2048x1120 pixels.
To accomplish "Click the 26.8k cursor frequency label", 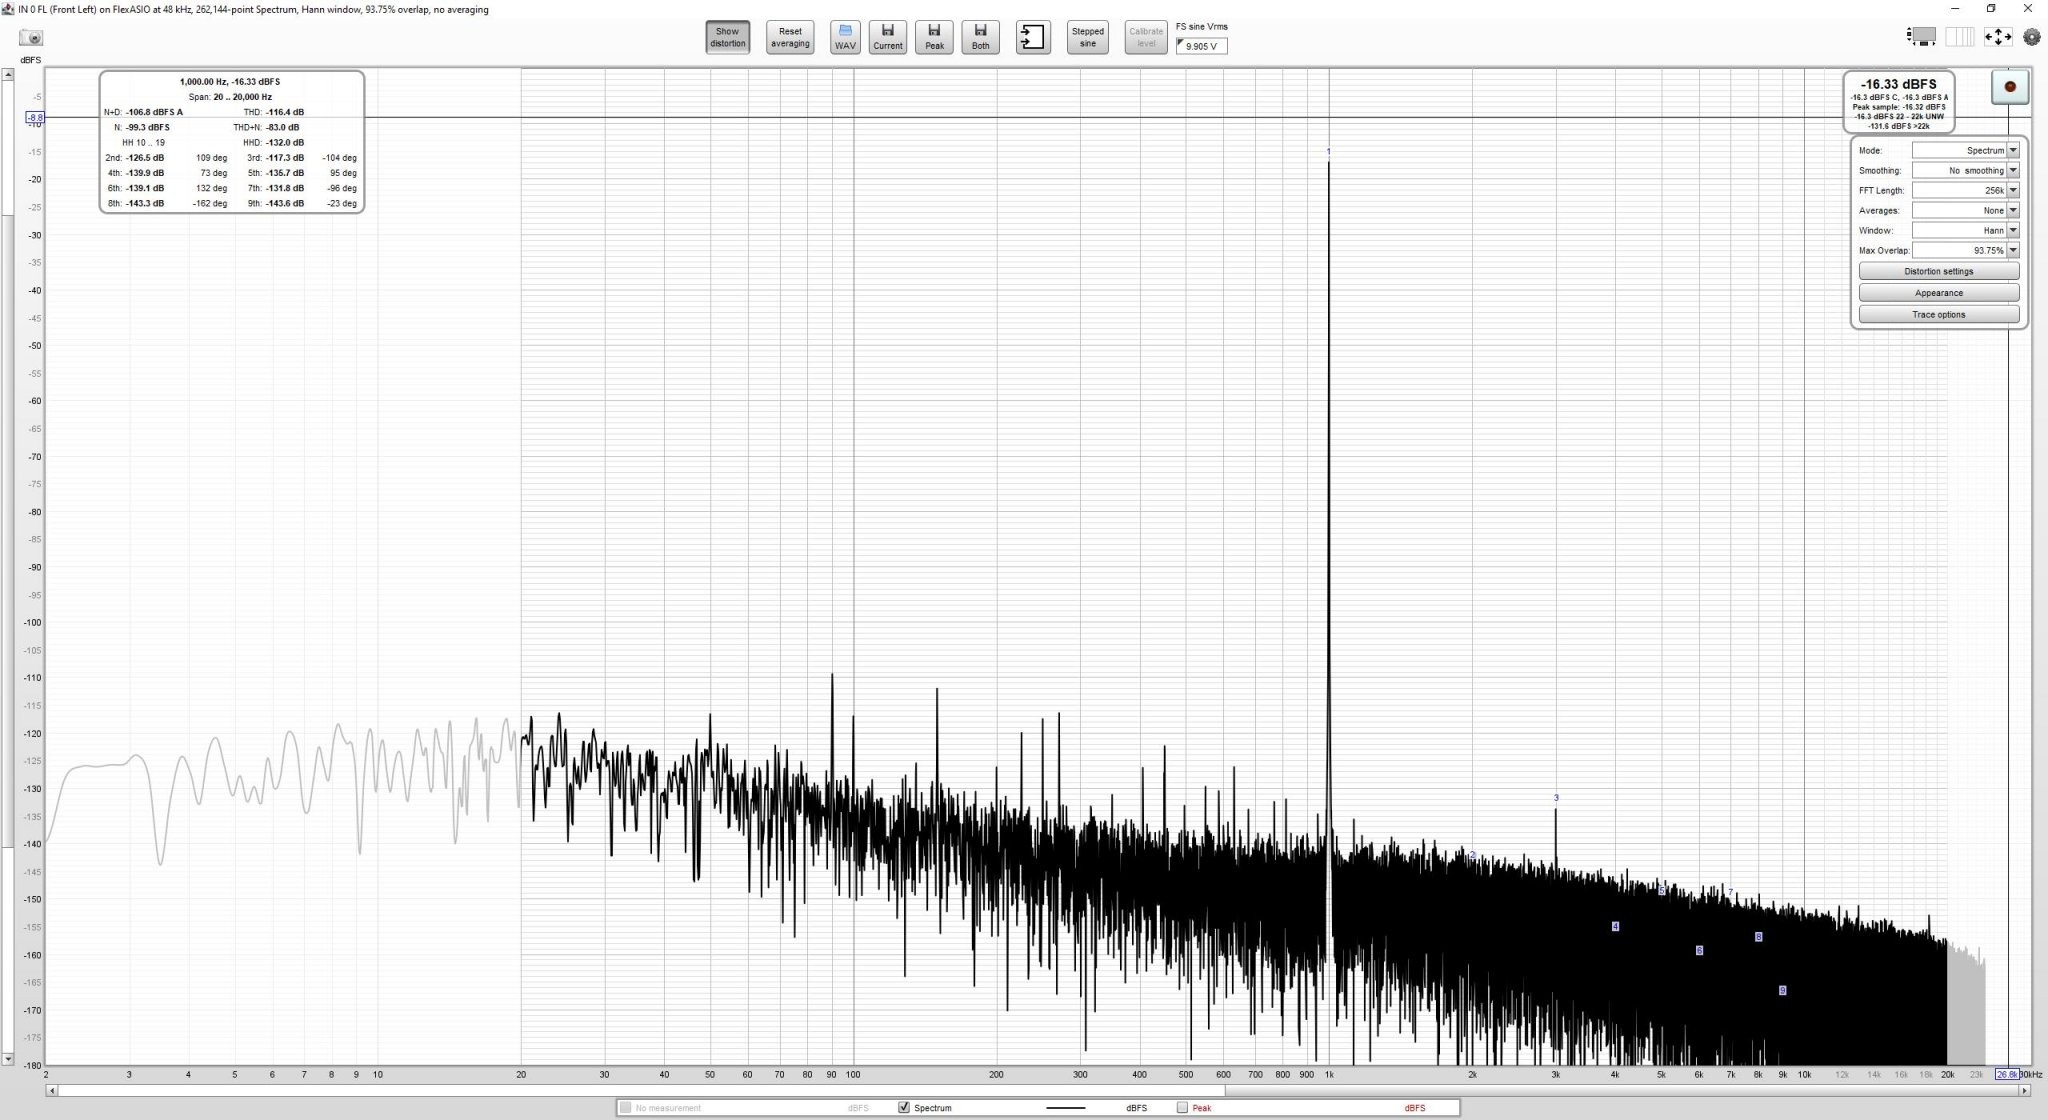I will 2007,1075.
